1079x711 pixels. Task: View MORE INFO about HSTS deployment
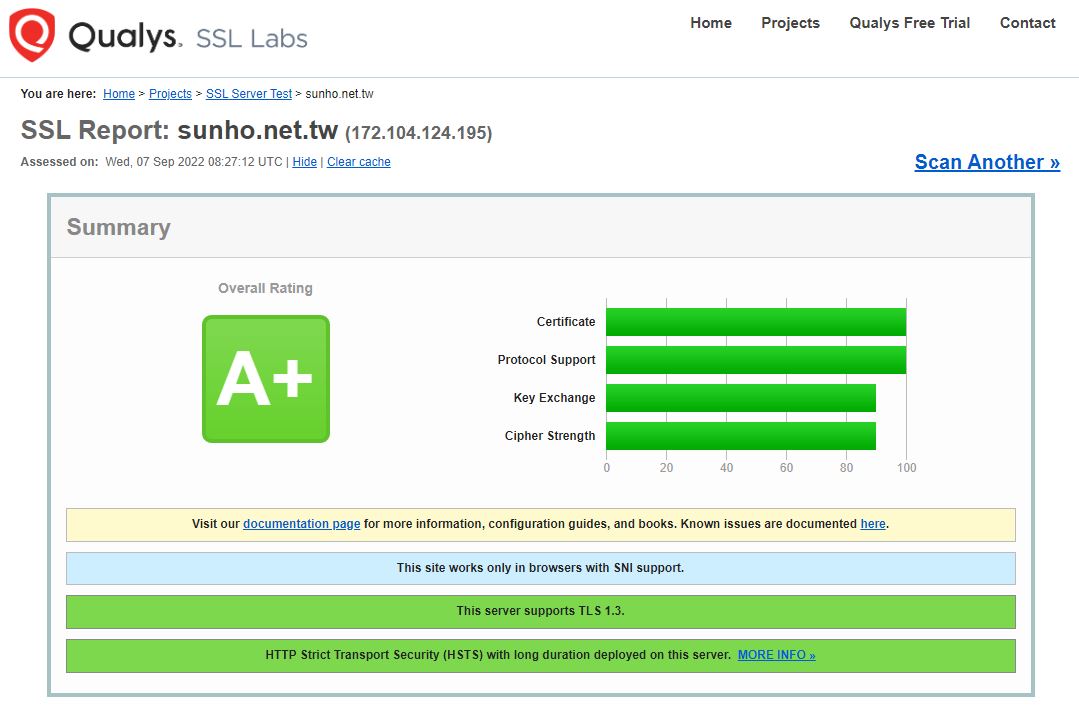click(x=776, y=655)
